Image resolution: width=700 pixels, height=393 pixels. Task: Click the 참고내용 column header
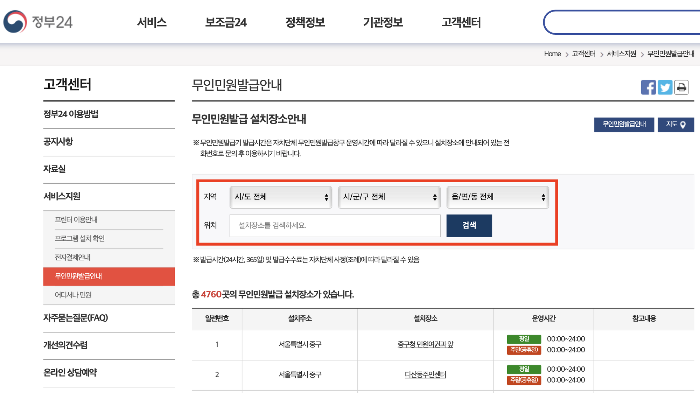[x=644, y=318]
